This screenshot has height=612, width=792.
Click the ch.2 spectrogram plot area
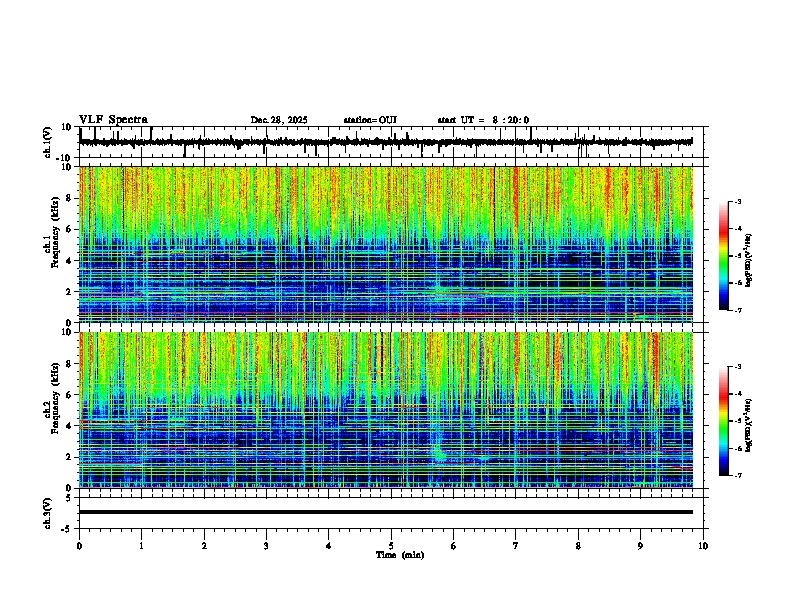[386, 410]
